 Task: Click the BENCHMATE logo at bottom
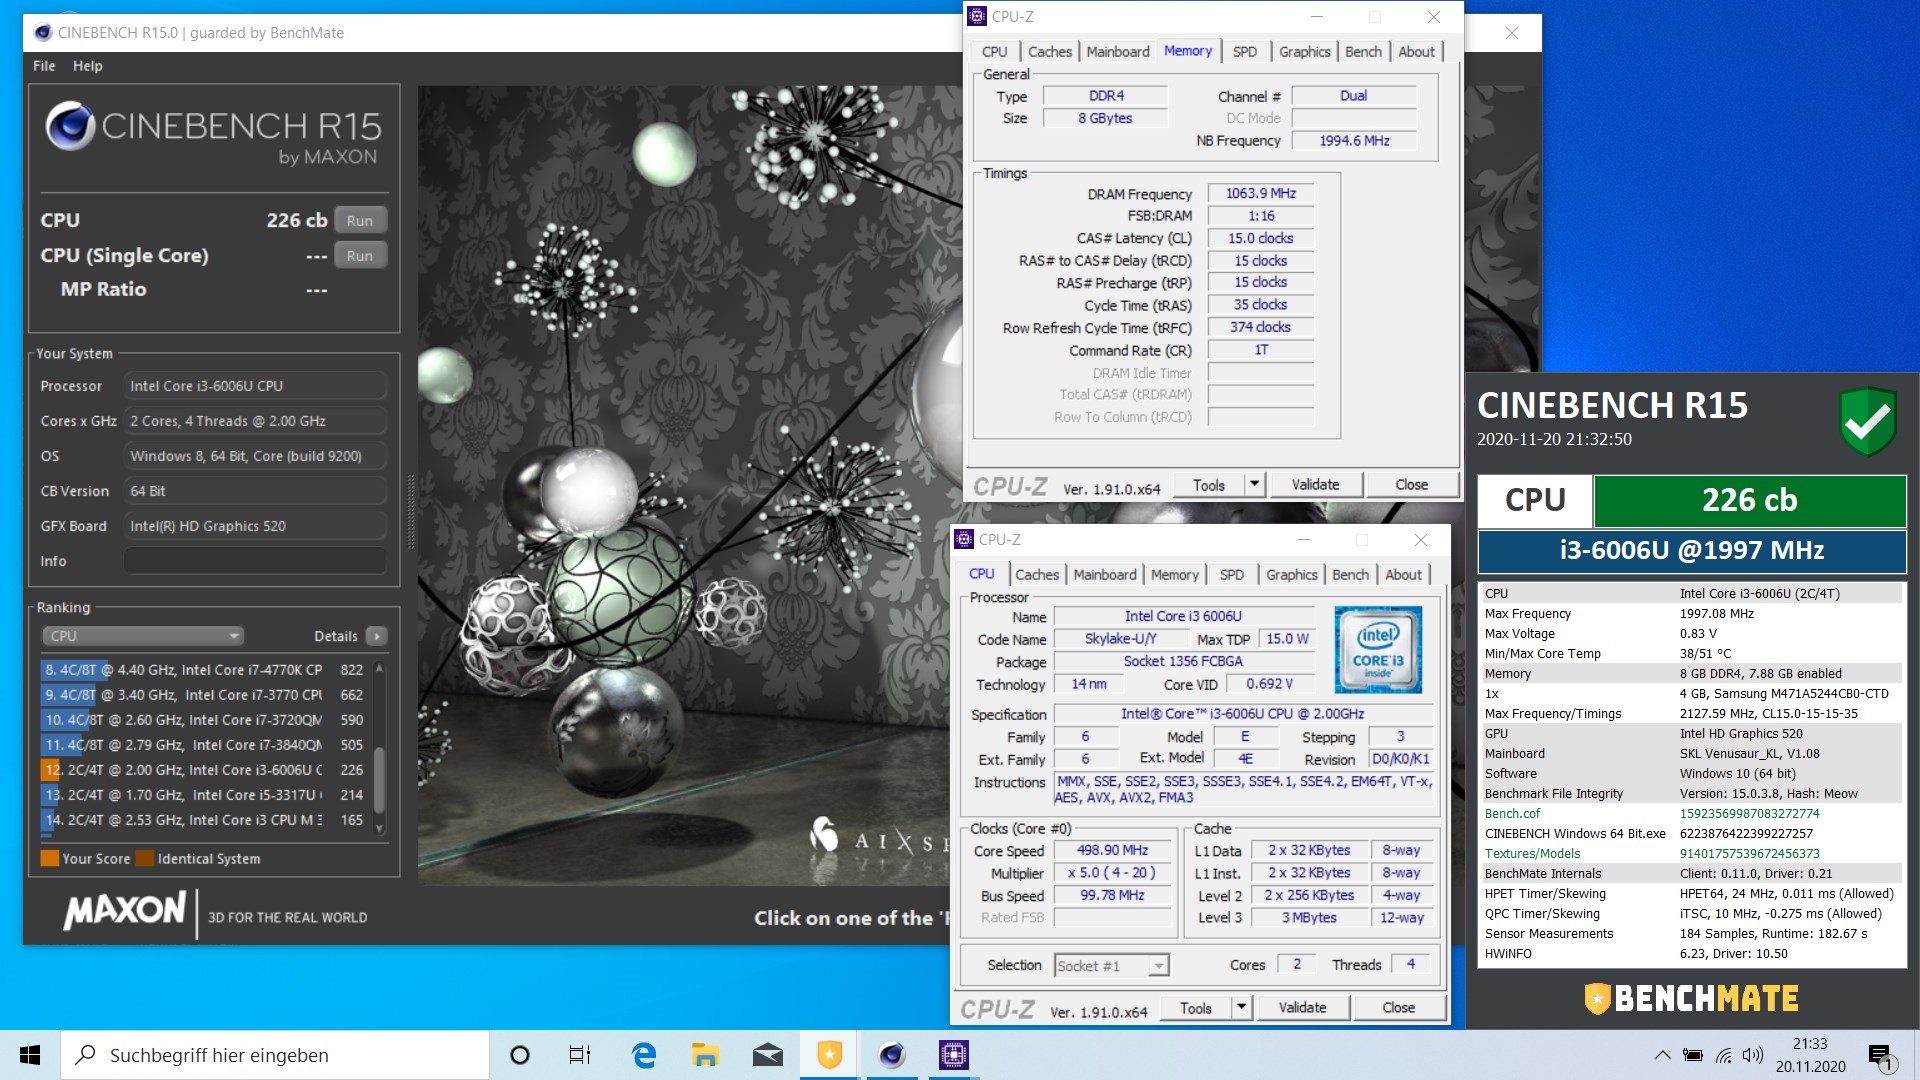pos(1692,998)
